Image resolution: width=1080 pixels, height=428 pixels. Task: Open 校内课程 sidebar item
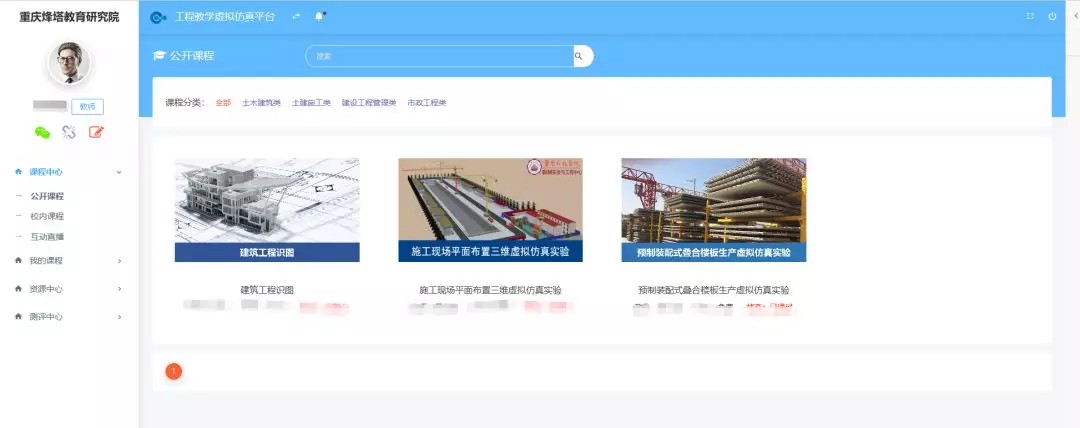tap(47, 216)
